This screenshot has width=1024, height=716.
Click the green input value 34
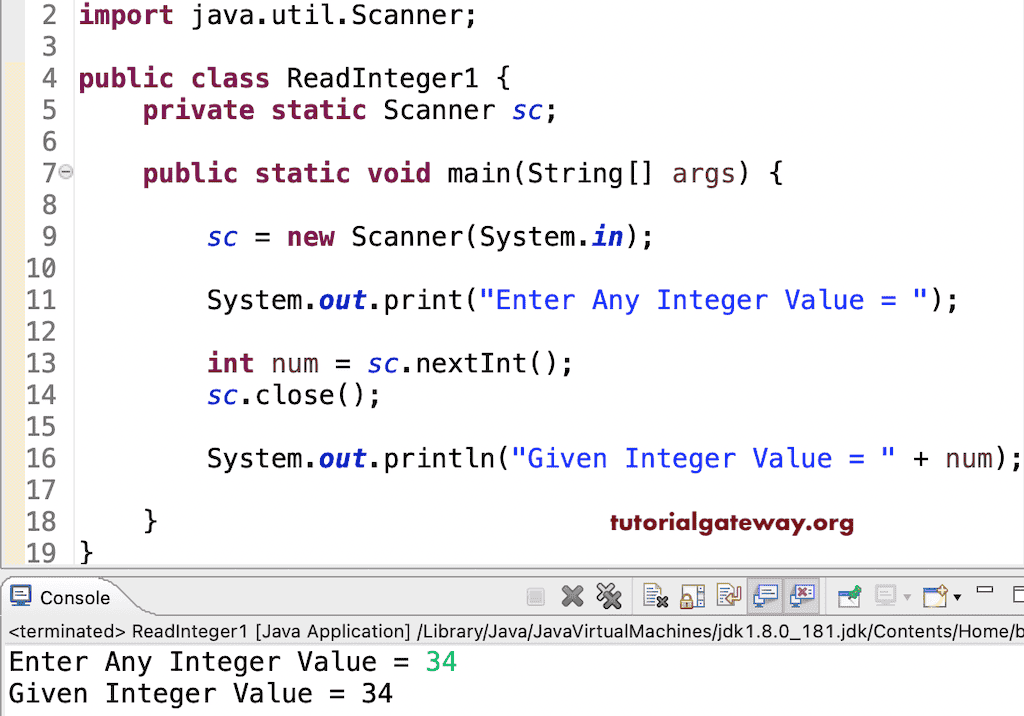pyautogui.click(x=440, y=661)
